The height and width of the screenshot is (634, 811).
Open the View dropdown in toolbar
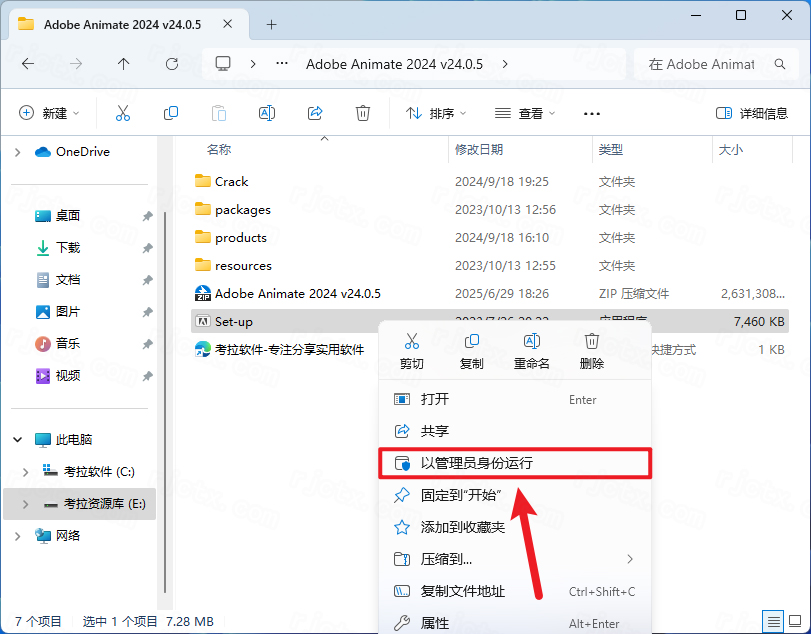[x=526, y=113]
